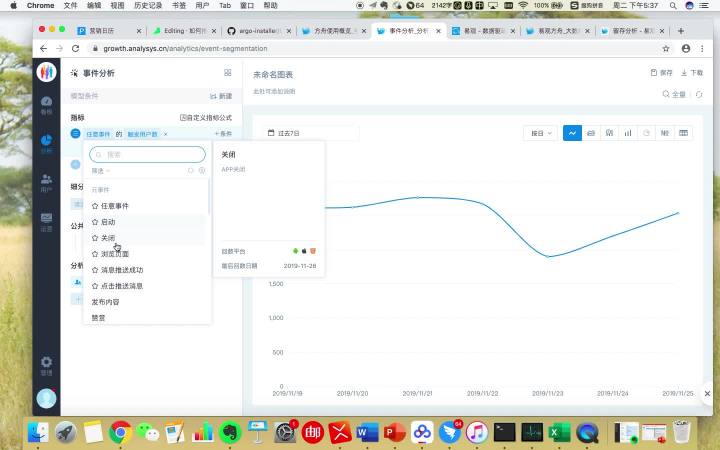Screen dimensions: 720x450
Task: Open the 按日 granularity dropdown
Action: coord(540,133)
